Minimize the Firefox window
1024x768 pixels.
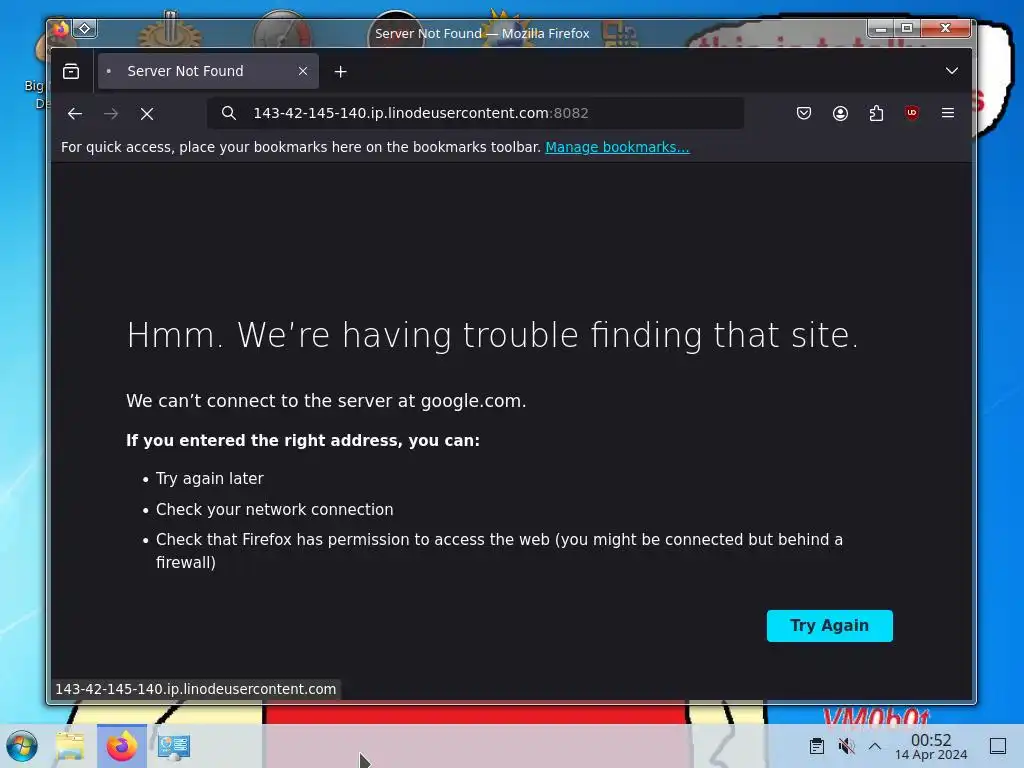(x=881, y=28)
